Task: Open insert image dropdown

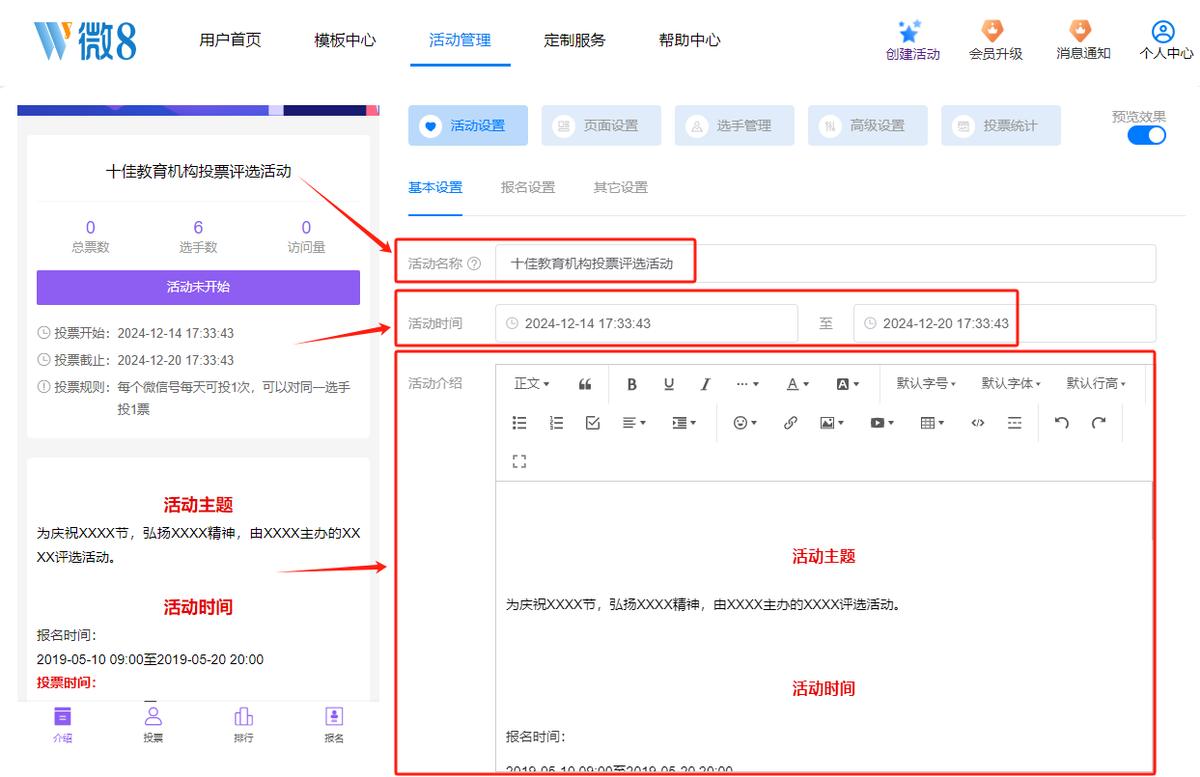Action: (832, 423)
